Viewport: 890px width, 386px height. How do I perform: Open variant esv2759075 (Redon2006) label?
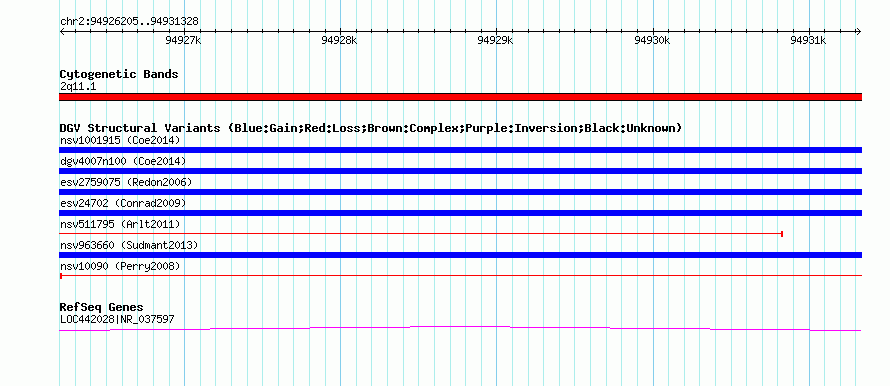126,182
